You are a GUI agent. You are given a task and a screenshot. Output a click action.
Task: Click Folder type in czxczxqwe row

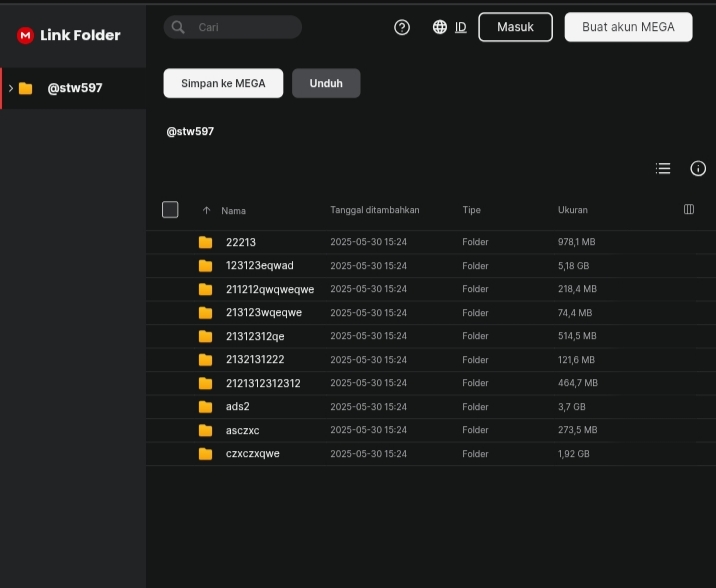tap(475, 454)
